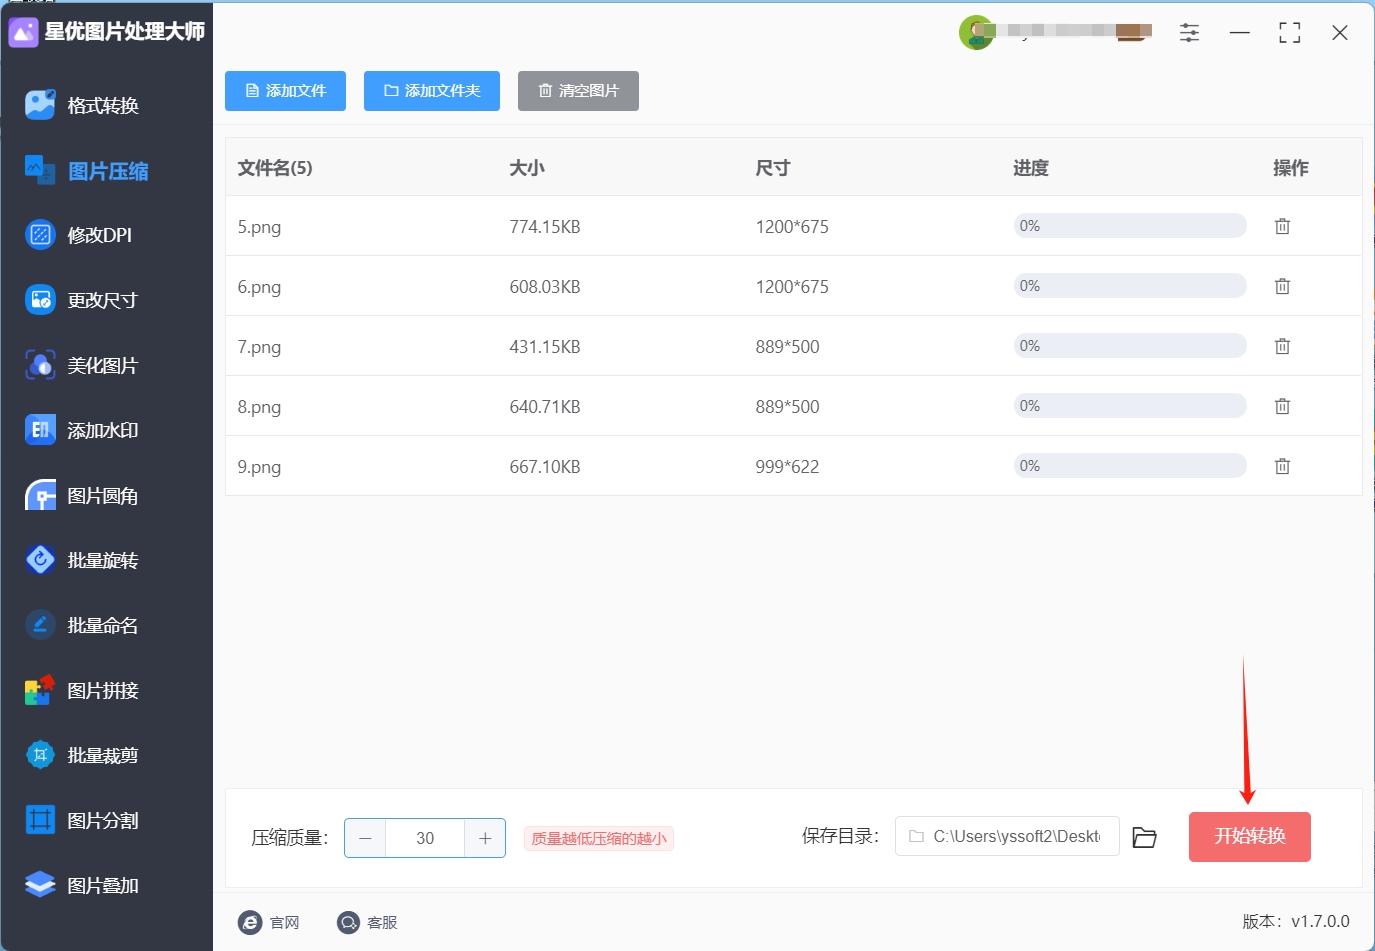This screenshot has height=951, width=1375.
Task: Open the 客服 customer service icon
Action: pyautogui.click(x=348, y=922)
